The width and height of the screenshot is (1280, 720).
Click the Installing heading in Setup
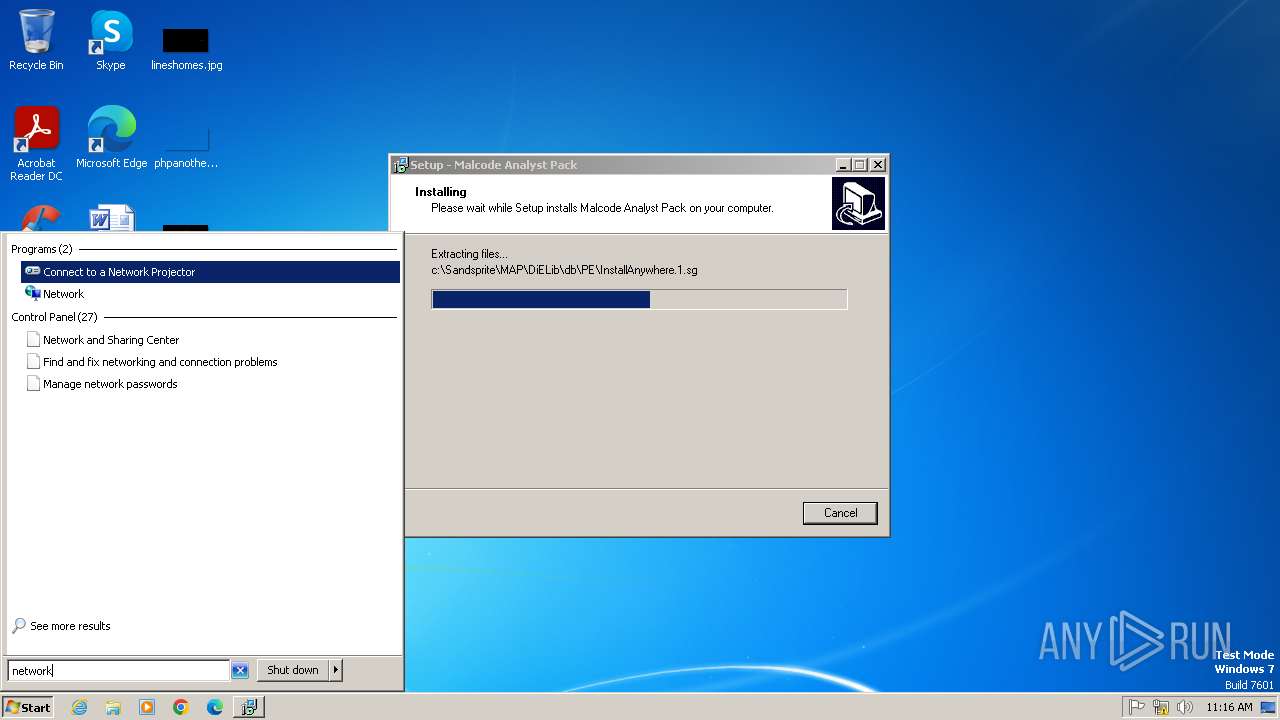441,192
